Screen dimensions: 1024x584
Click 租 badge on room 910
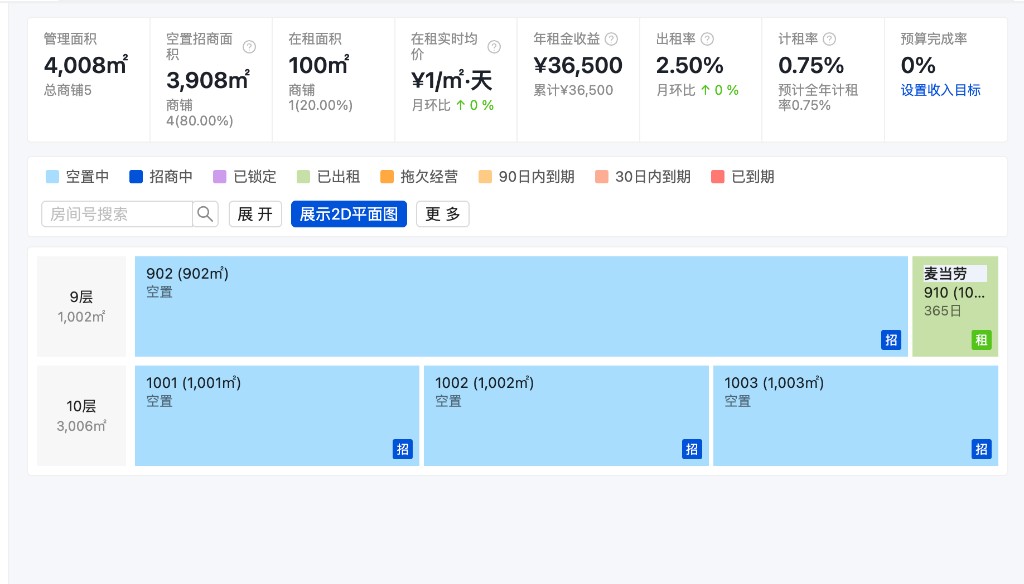(981, 340)
